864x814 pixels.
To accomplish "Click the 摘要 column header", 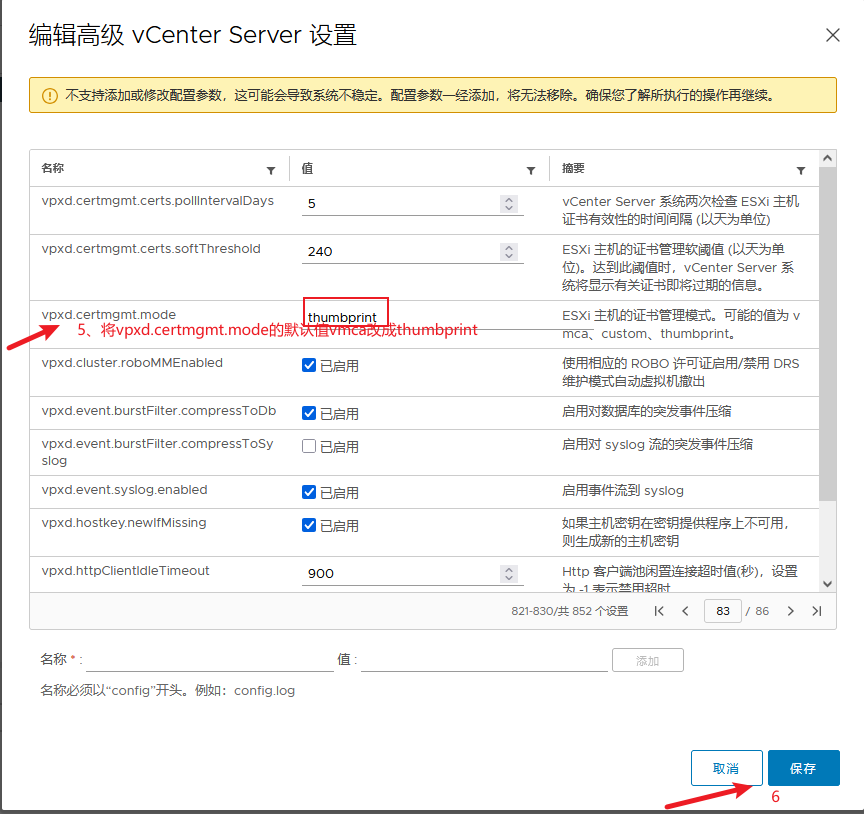I will [x=573, y=168].
